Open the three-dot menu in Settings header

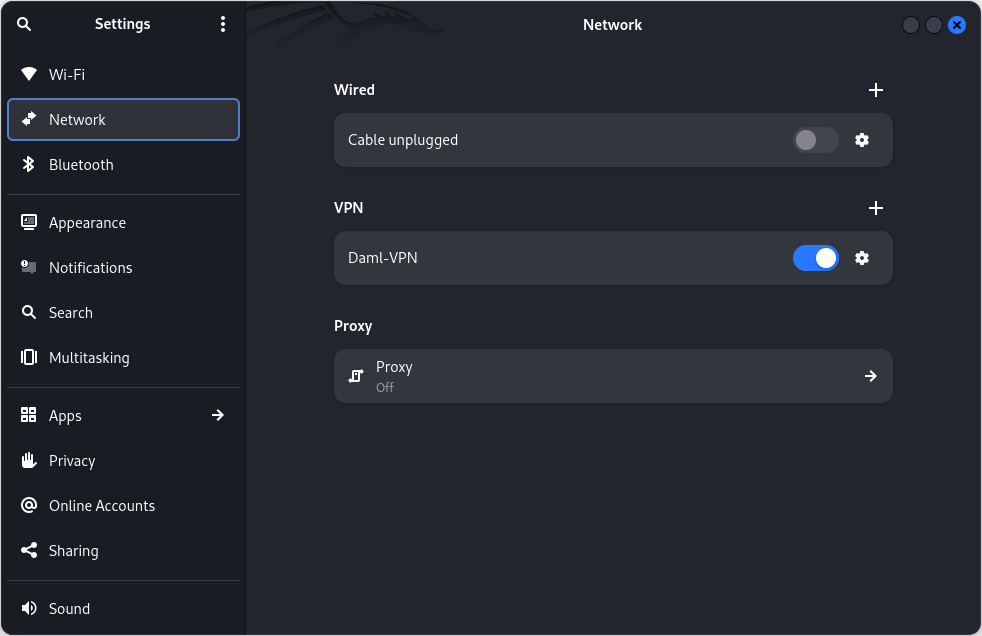pos(222,24)
